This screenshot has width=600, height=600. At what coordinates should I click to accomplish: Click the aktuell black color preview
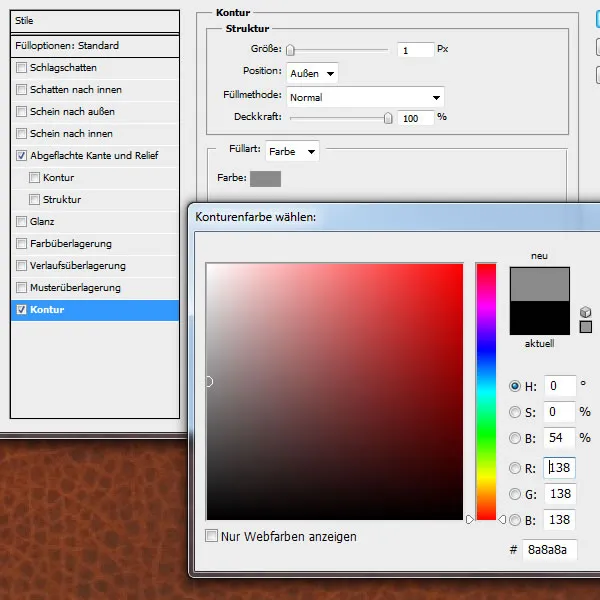(x=539, y=318)
